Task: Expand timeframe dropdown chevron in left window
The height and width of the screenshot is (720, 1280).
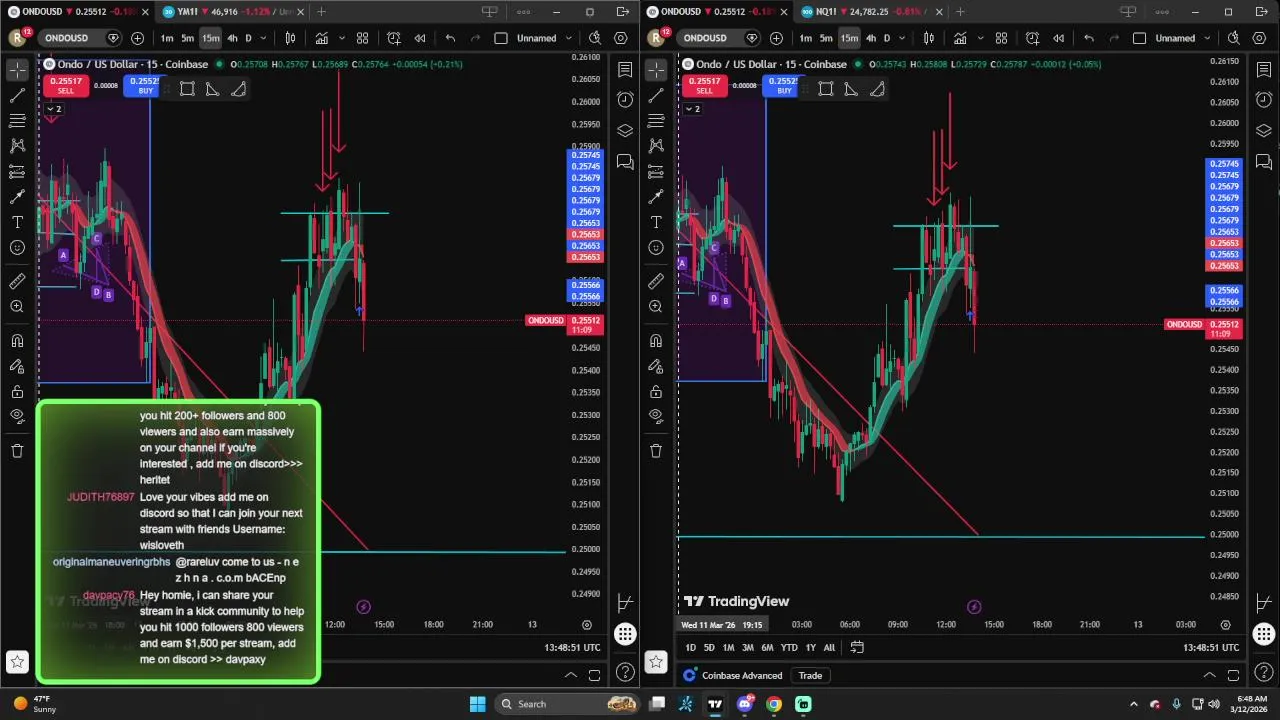Action: click(263, 38)
